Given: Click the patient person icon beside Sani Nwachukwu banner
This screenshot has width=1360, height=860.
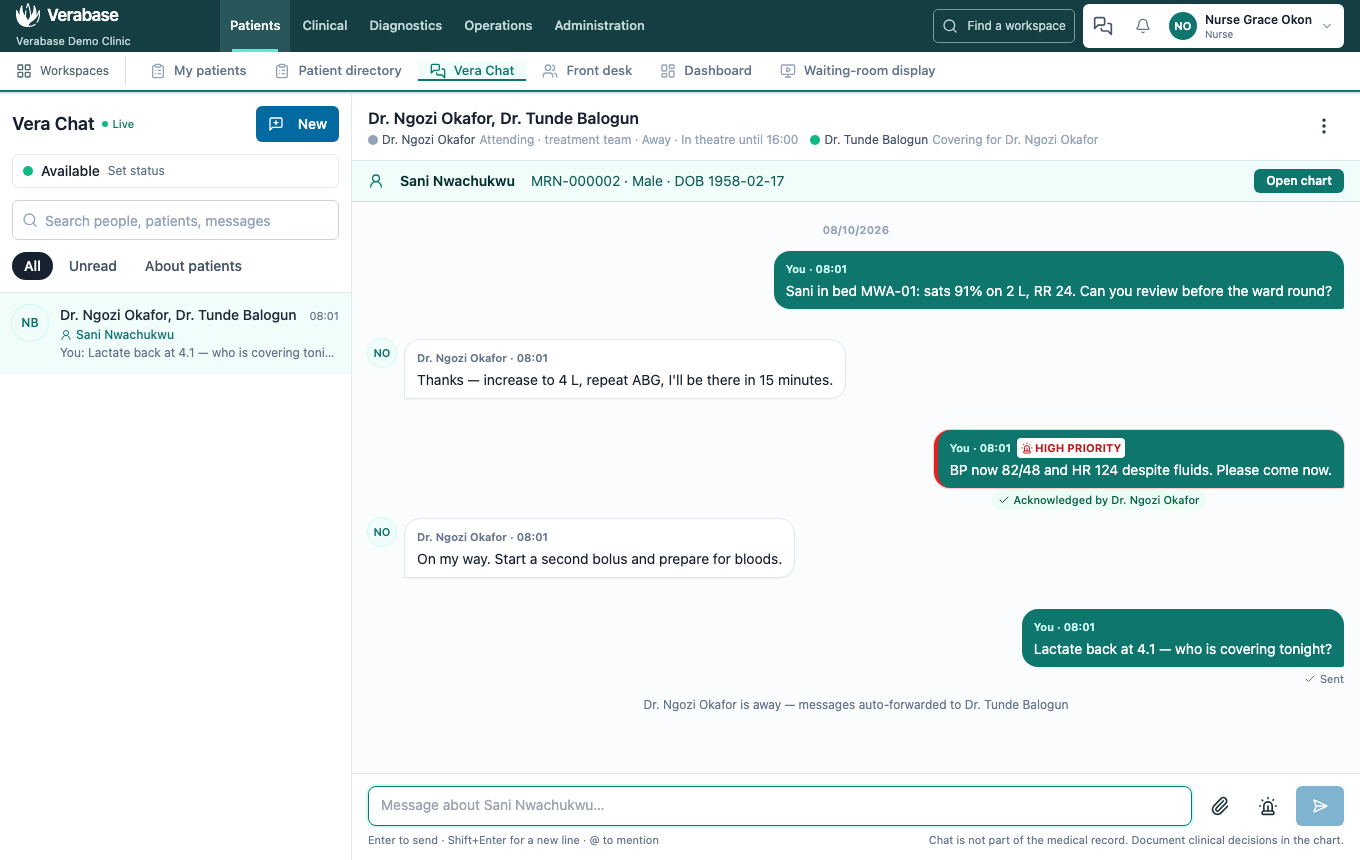Looking at the screenshot, I should click(376, 181).
